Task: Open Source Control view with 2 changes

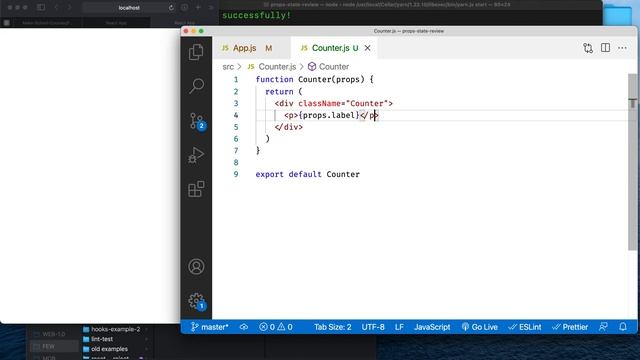Action: coord(197,121)
